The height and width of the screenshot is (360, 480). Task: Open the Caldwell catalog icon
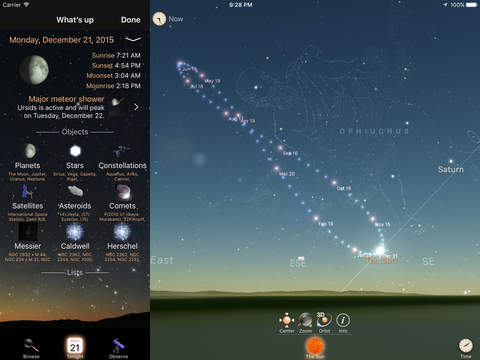tap(75, 232)
